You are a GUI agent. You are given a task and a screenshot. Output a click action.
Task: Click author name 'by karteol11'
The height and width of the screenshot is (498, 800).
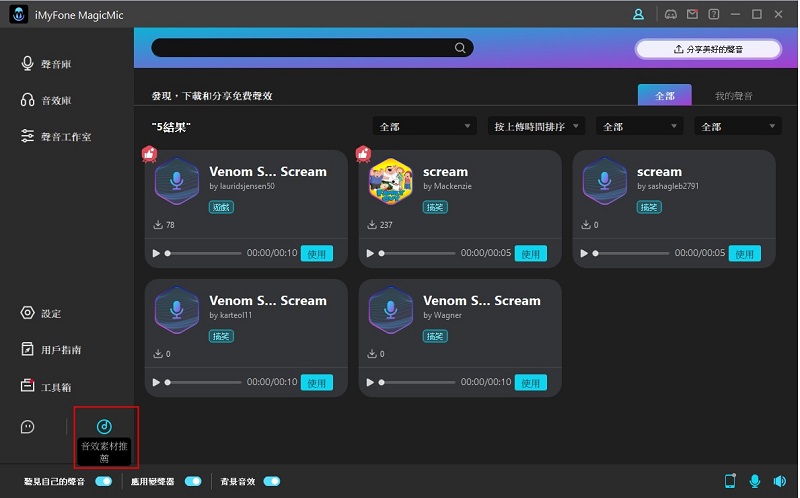[x=231, y=315]
